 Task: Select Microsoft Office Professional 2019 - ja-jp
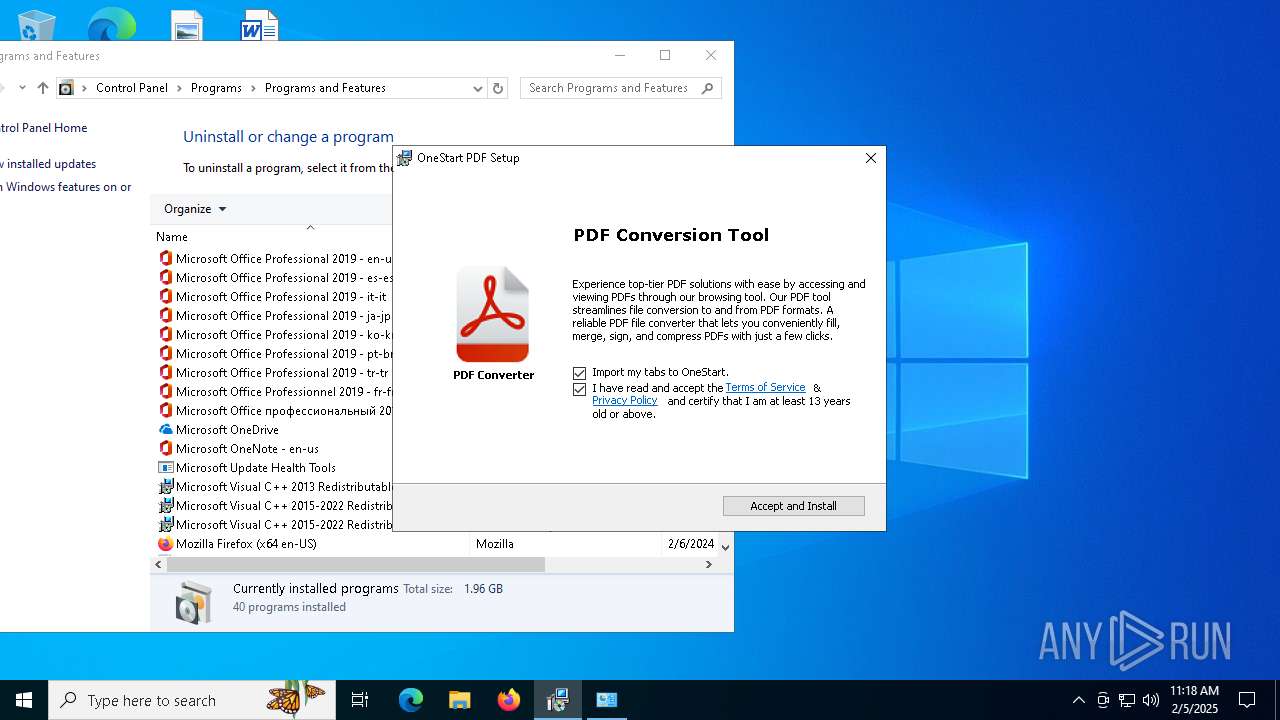point(274,316)
